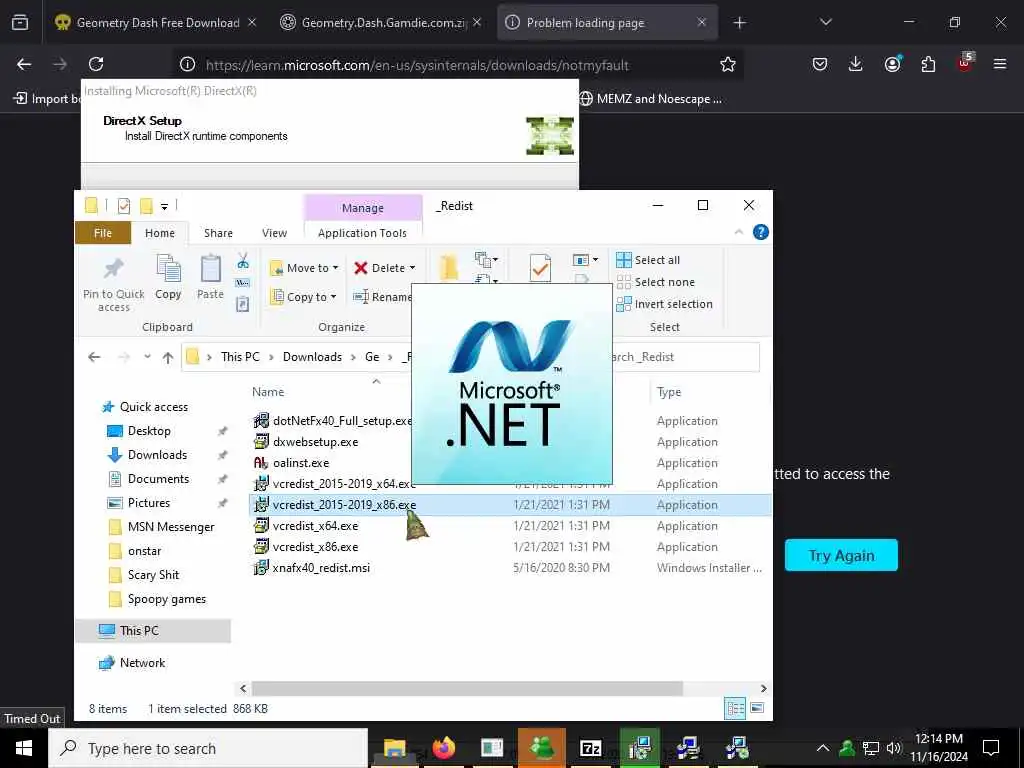Image resolution: width=1024 pixels, height=768 pixels.
Task: Click the Paste shortcut icon in Clipboard group
Action: tap(243, 304)
